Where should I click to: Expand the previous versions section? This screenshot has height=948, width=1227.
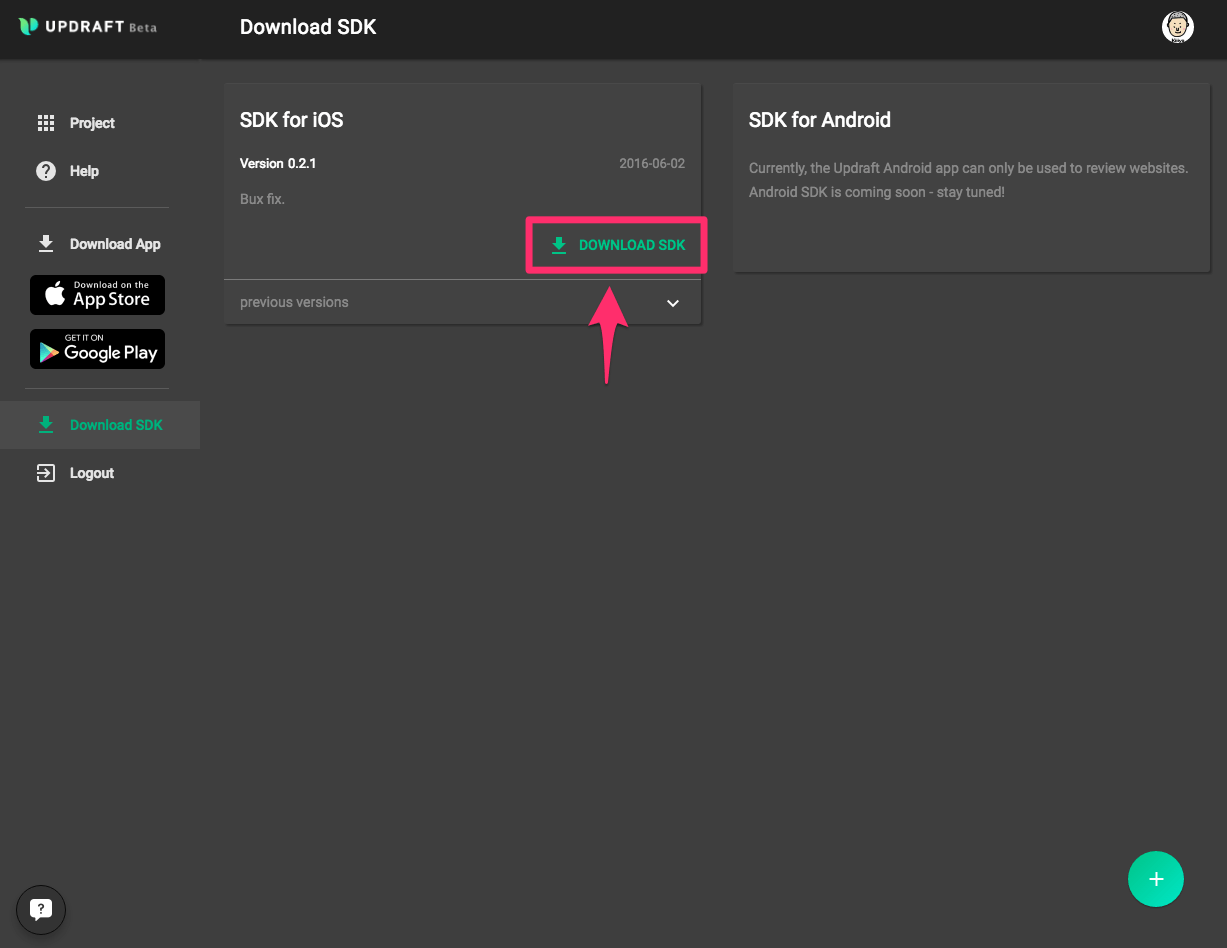pos(294,302)
